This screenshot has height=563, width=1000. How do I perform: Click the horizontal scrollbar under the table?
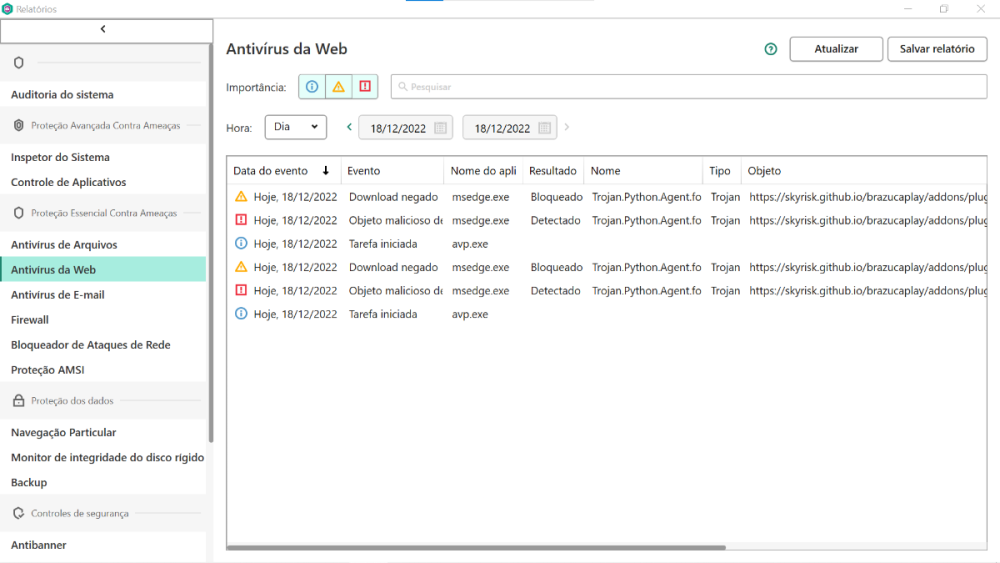[x=476, y=547]
